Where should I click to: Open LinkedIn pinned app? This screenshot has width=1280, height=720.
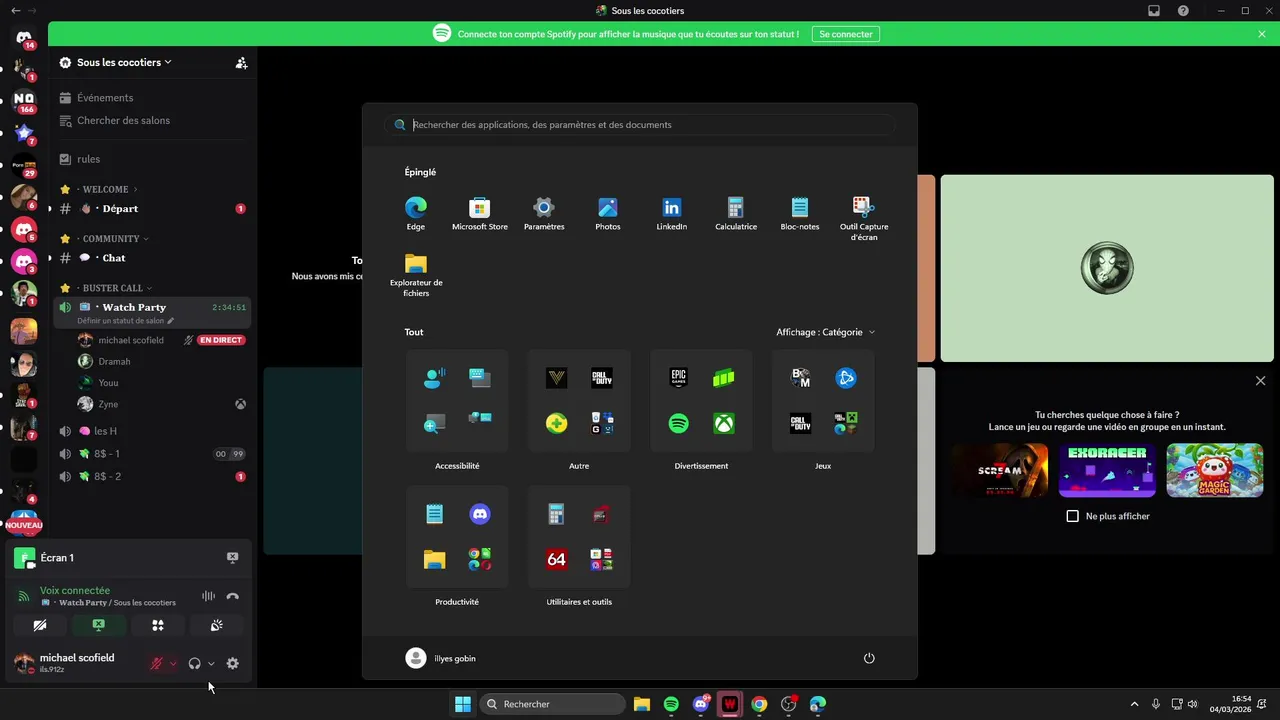[x=672, y=213]
